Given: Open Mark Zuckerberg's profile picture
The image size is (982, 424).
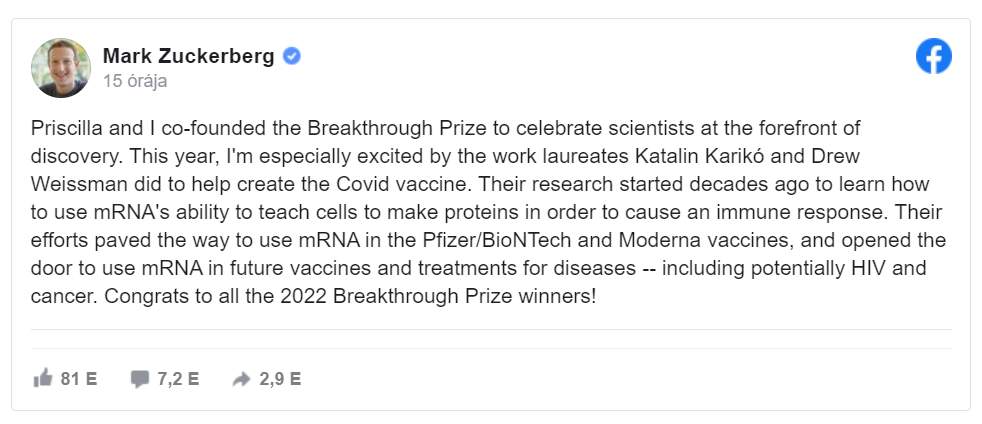Looking at the screenshot, I should point(61,68).
